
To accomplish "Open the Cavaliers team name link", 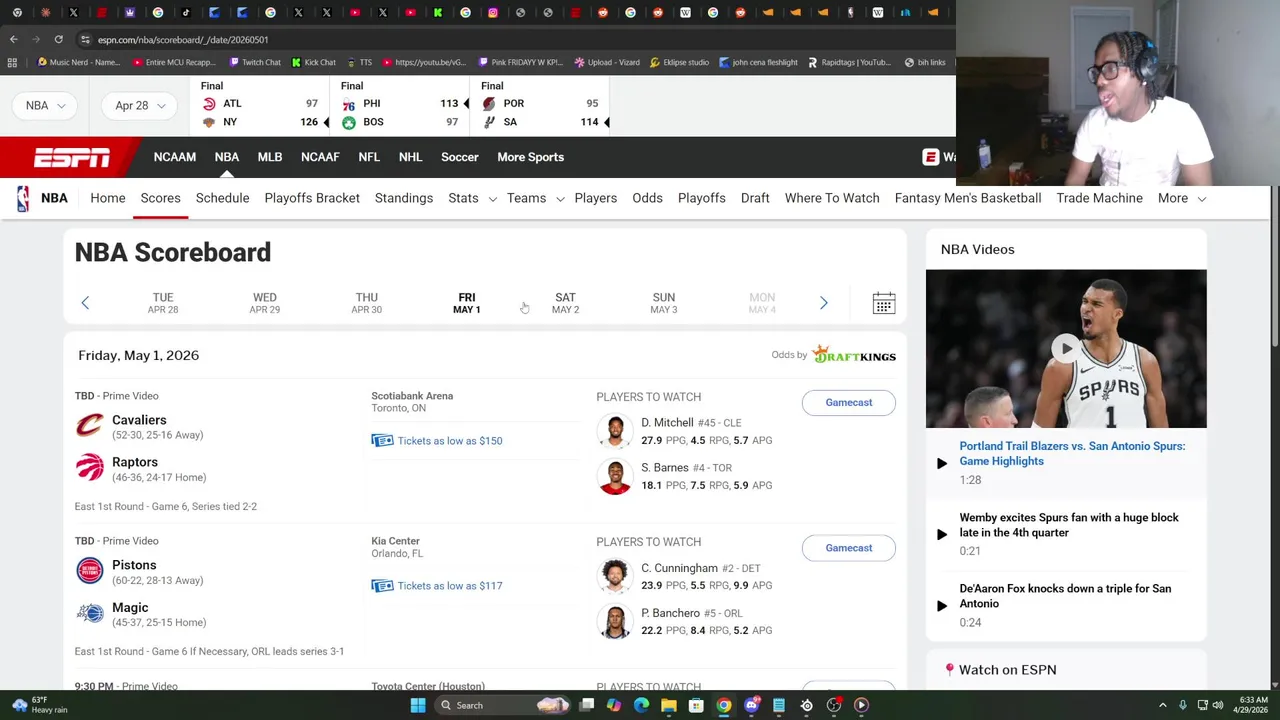I will click(139, 420).
